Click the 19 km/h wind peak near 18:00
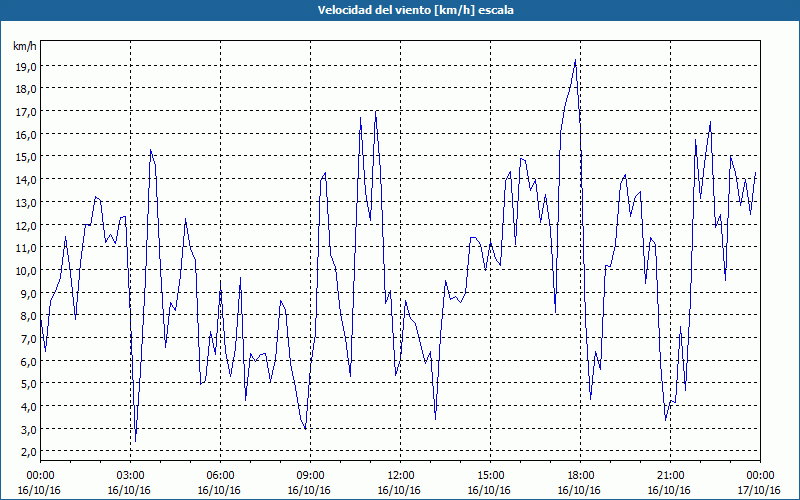 pos(575,60)
